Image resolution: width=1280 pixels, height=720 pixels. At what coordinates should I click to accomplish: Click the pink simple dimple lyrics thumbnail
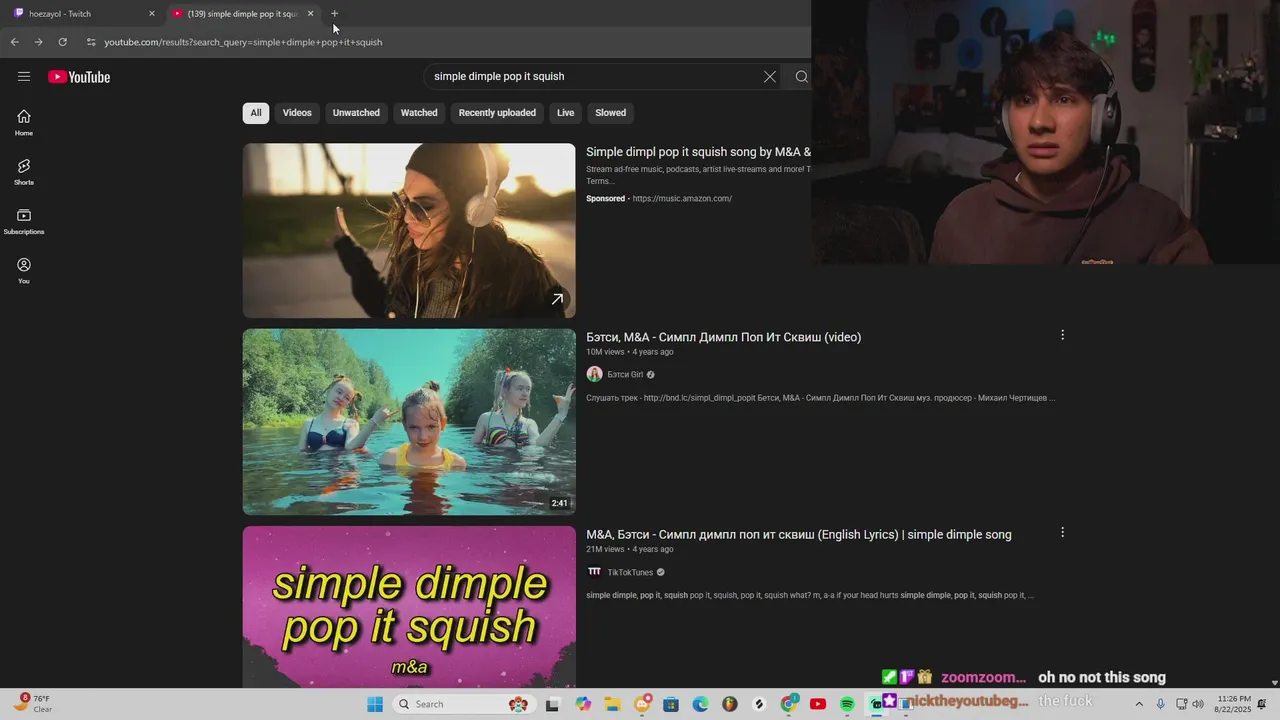coord(409,607)
